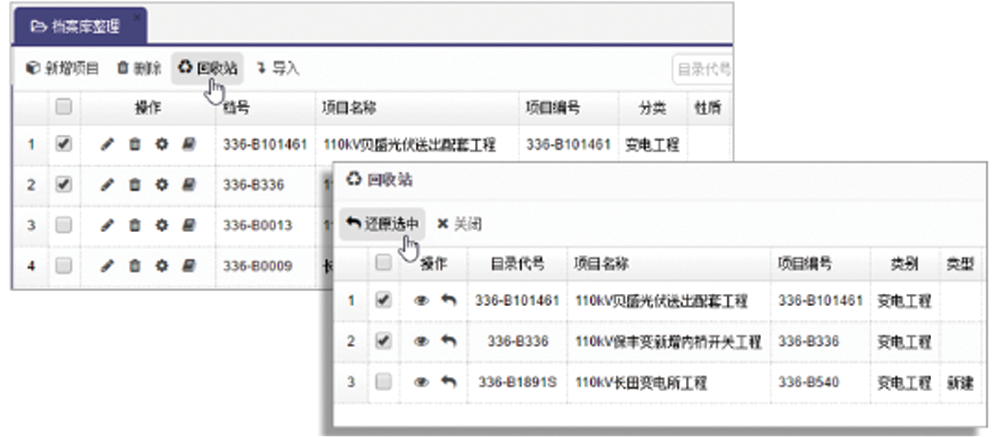Click 导入 in the toolbar
Image resolution: width=1003 pixels, height=437 pixels.
click(278, 68)
